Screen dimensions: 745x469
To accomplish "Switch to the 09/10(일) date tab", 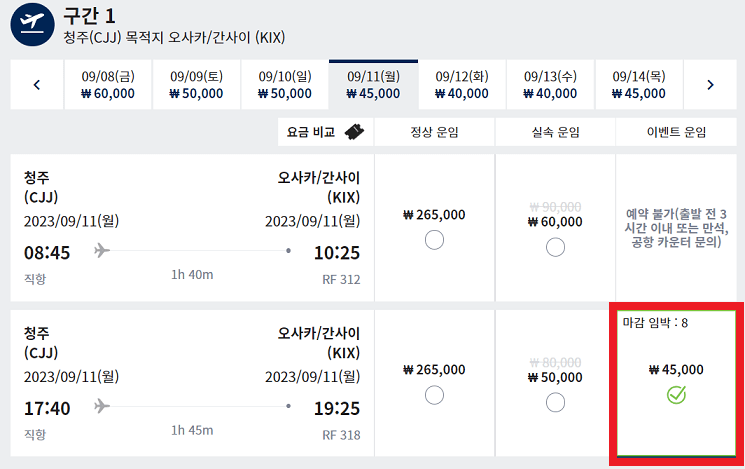I will pos(284,85).
